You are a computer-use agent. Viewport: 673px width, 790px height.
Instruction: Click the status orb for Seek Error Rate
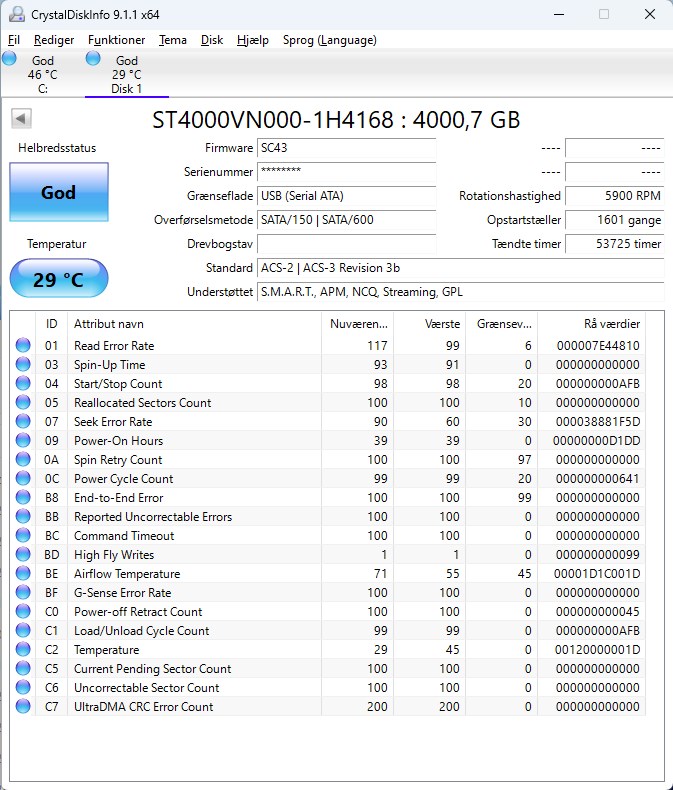[x=23, y=421]
